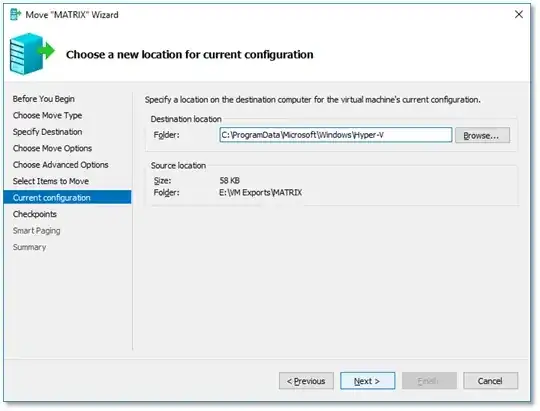This screenshot has width=540, height=411.
Task: Close the Move MATRIX Wizard window
Action: coord(519,14)
